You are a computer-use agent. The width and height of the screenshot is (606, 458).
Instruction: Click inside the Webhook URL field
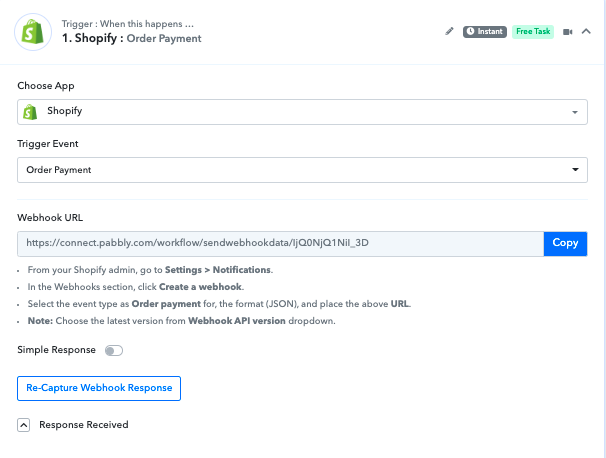tap(281, 243)
